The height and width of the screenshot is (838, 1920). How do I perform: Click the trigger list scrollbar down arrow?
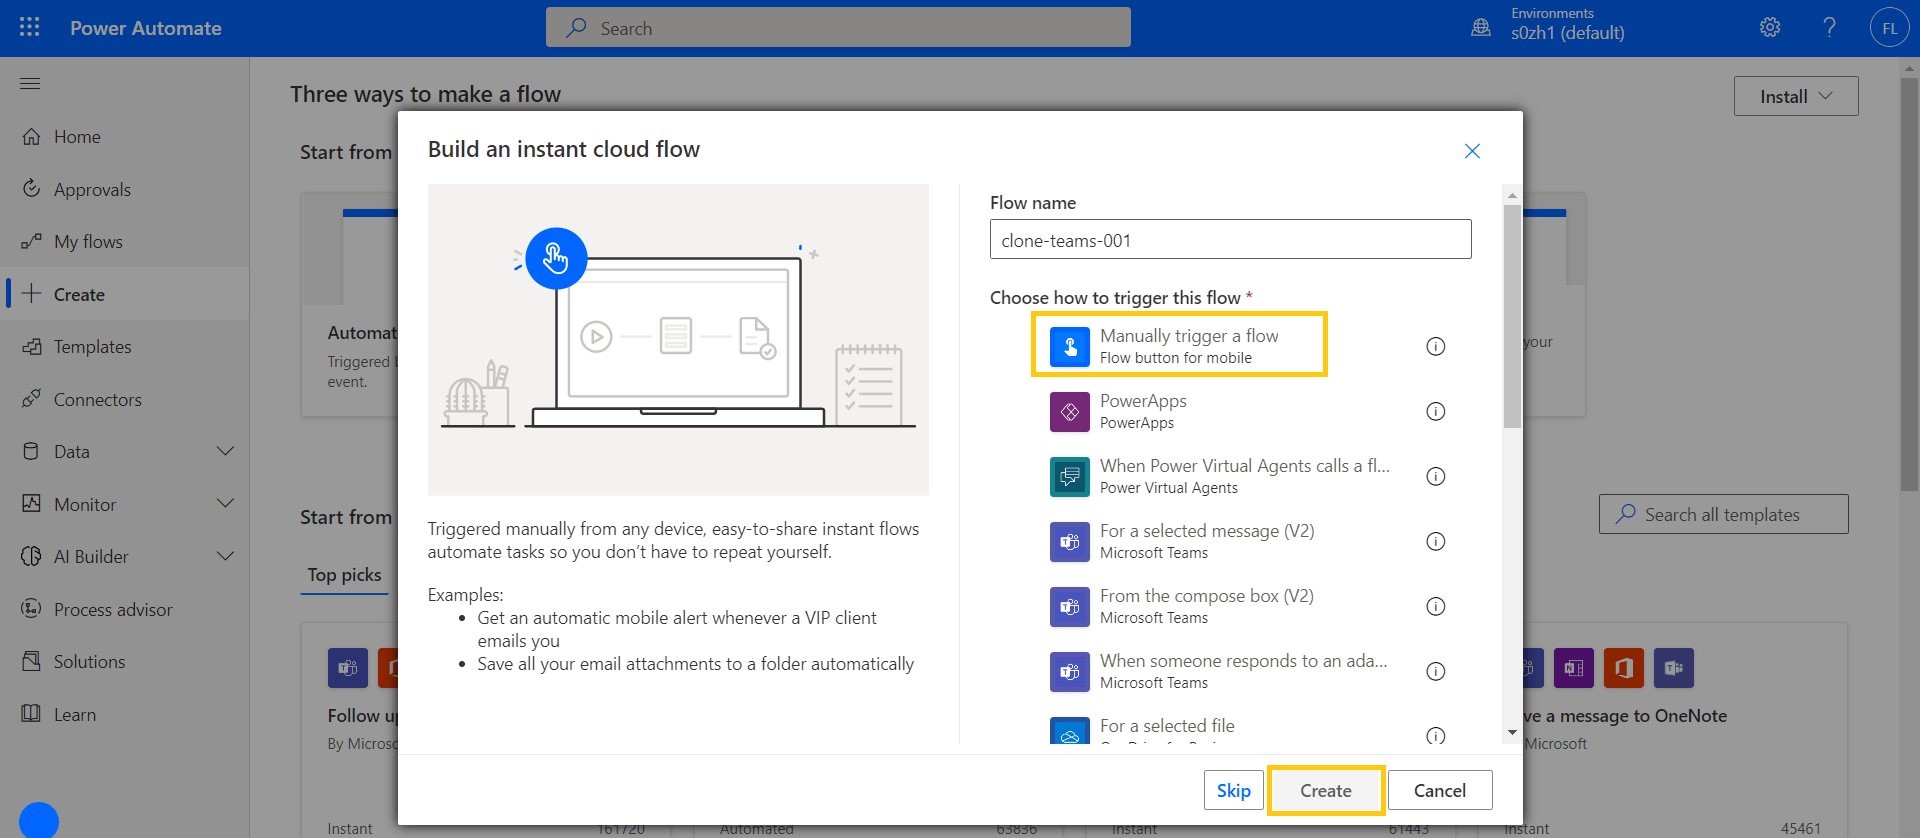(x=1512, y=733)
